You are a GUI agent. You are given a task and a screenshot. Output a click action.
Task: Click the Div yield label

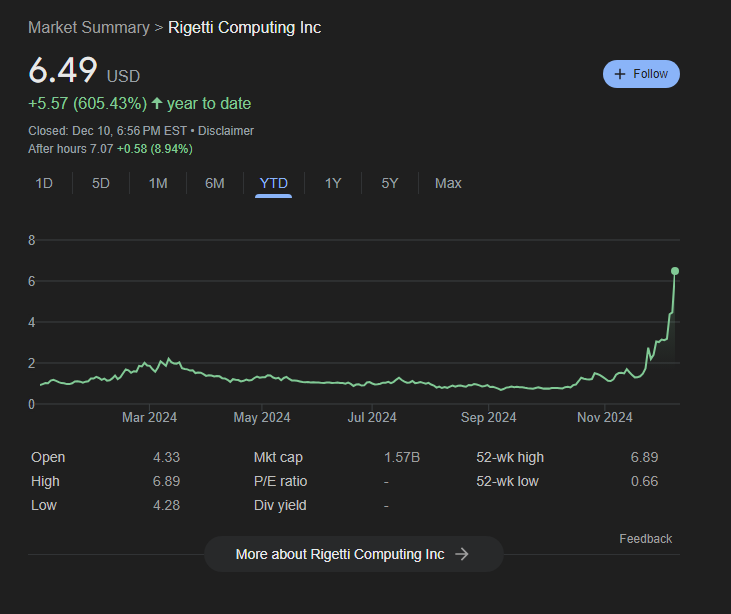point(280,505)
